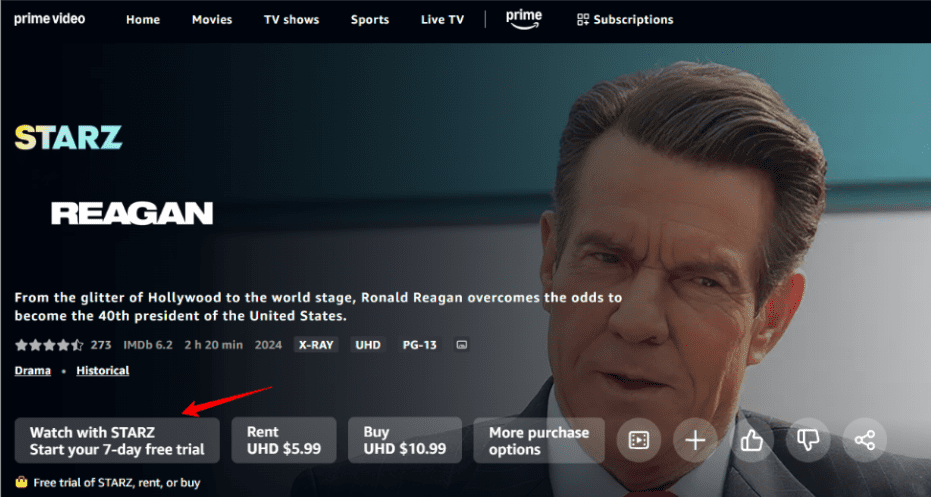Open the Drama genre link

click(x=33, y=371)
